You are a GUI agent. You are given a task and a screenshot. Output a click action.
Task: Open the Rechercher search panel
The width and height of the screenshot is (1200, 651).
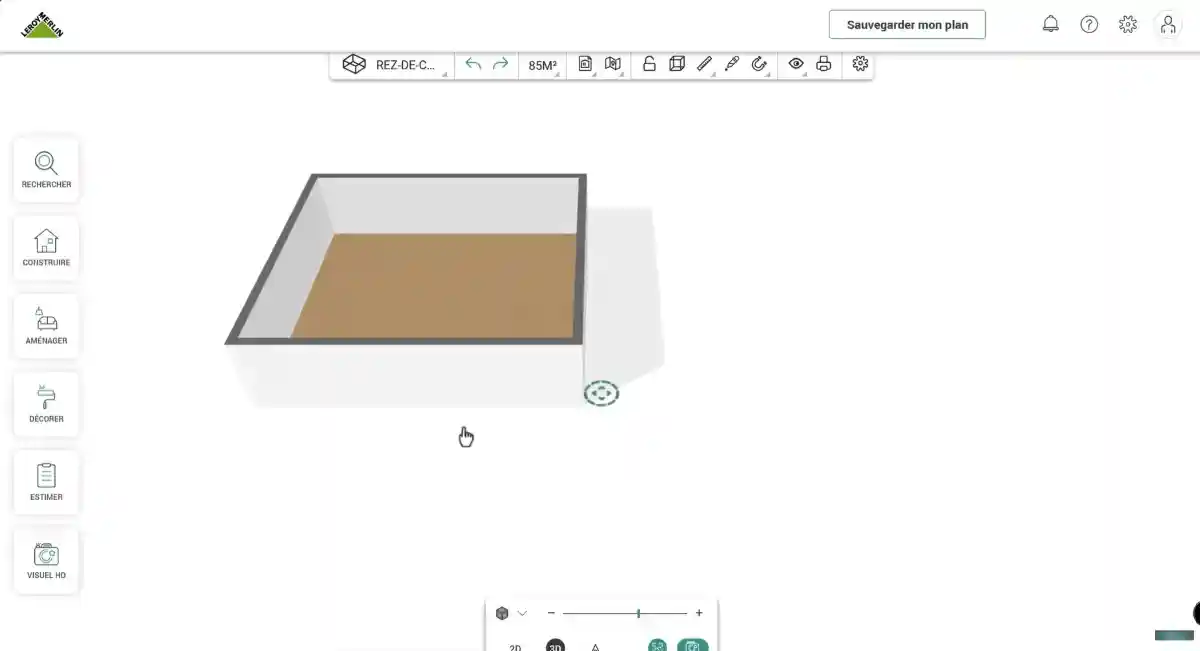click(46, 170)
